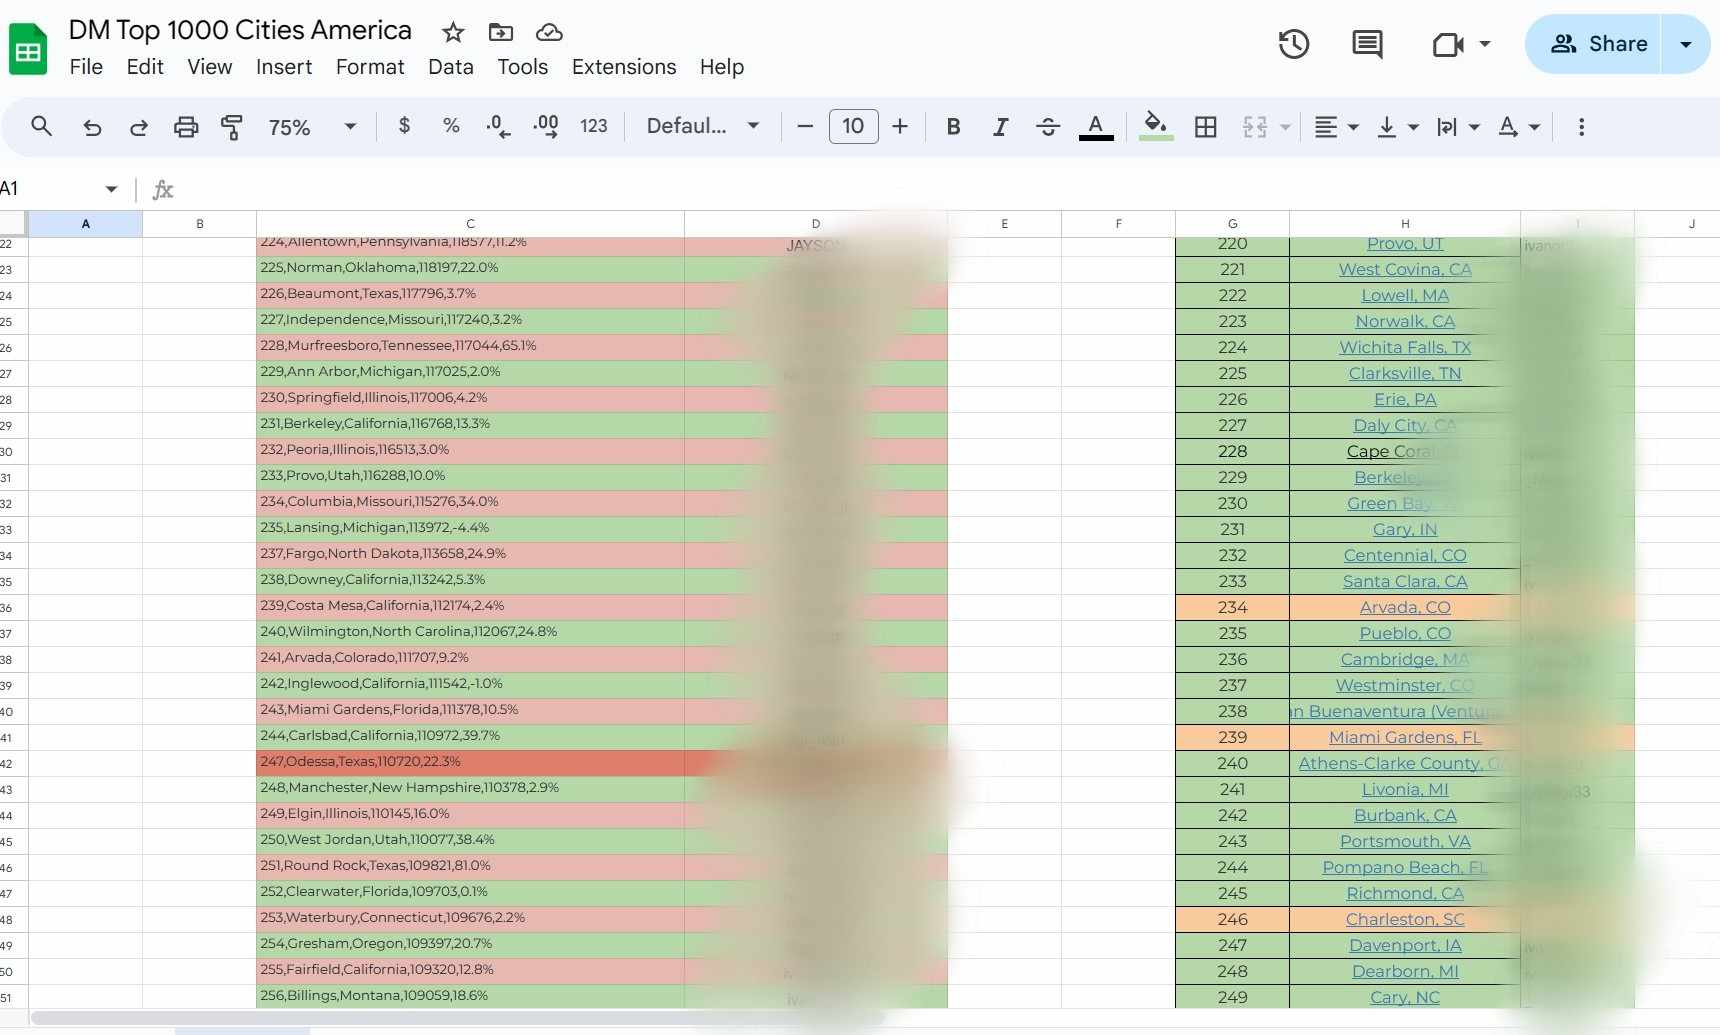Click the document title text
The height and width of the screenshot is (1035, 1720).
point(240,30)
